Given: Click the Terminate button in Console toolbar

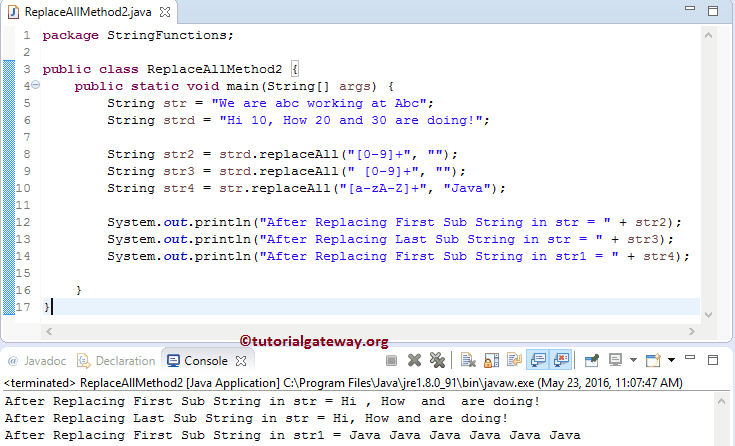Looking at the screenshot, I should tap(391, 360).
